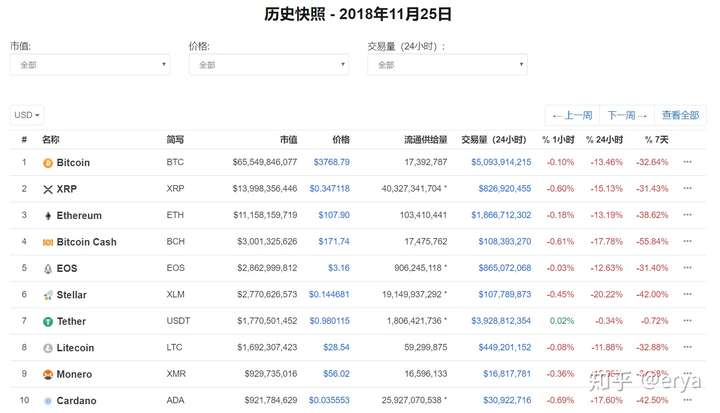
Task: Click Stellar 24-hour change -20.22%
Action: pos(607,294)
